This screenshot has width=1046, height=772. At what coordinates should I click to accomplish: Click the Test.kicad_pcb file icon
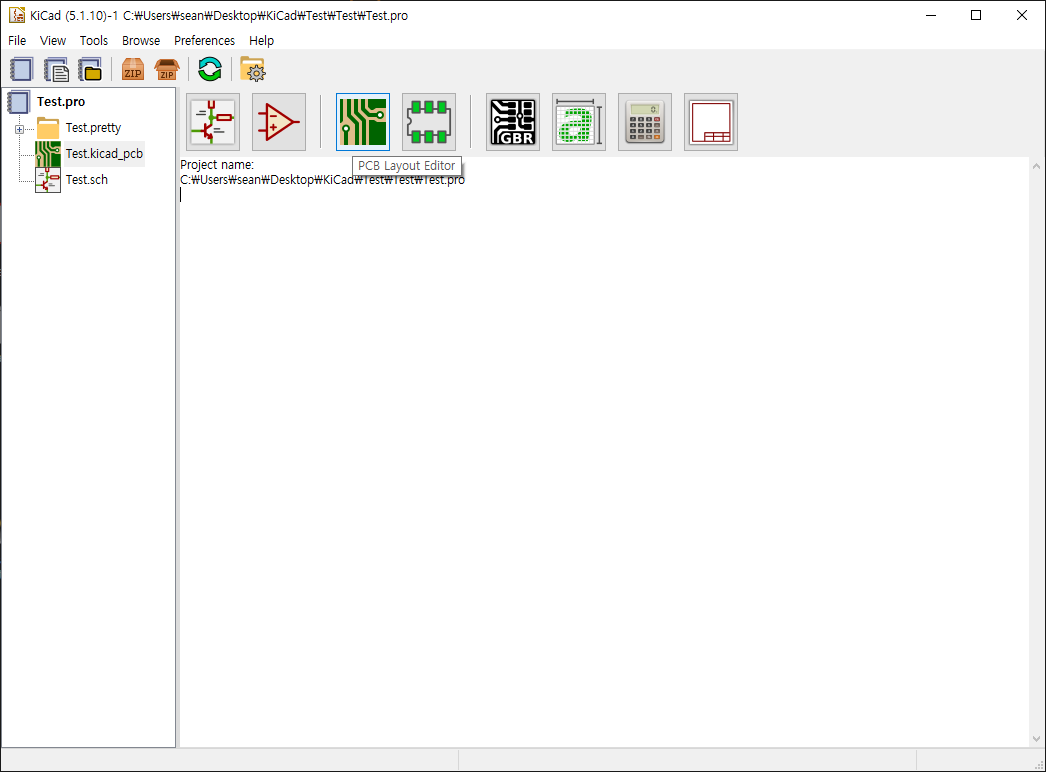tap(48, 153)
